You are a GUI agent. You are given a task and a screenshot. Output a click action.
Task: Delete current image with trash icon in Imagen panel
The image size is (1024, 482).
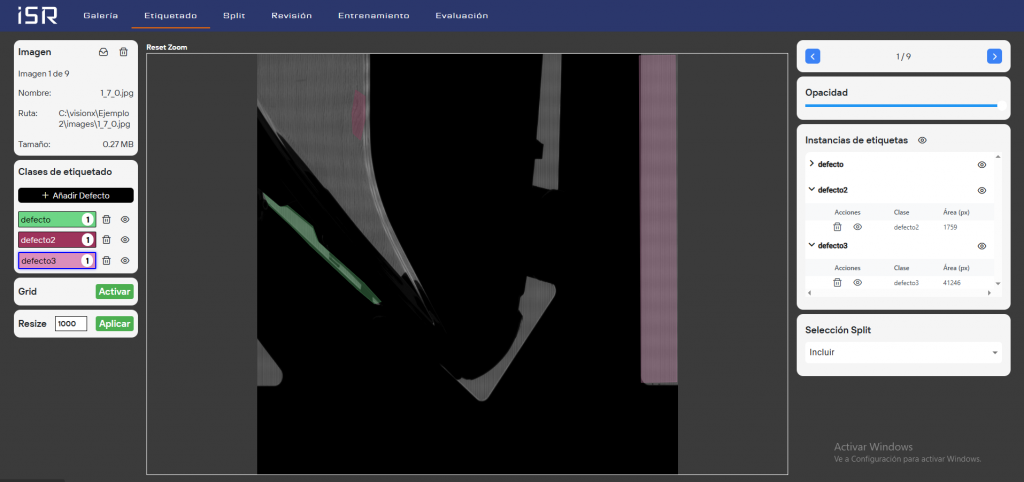(123, 52)
